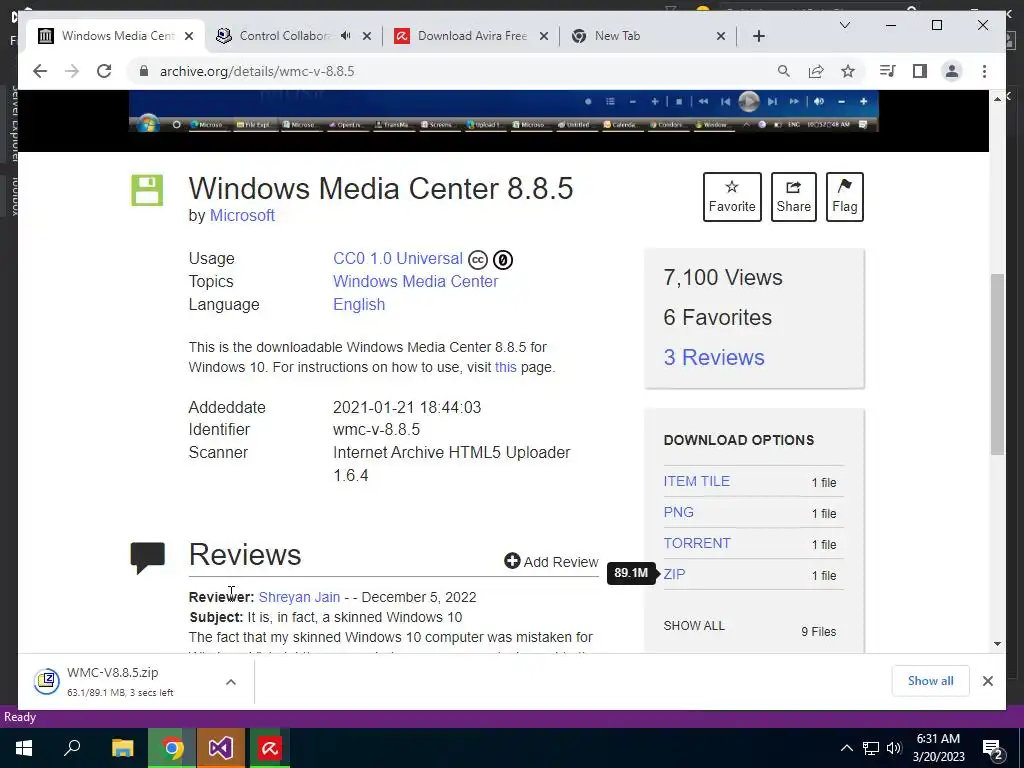Download the TORRENT file
This screenshot has height=768, width=1024.
click(x=697, y=543)
